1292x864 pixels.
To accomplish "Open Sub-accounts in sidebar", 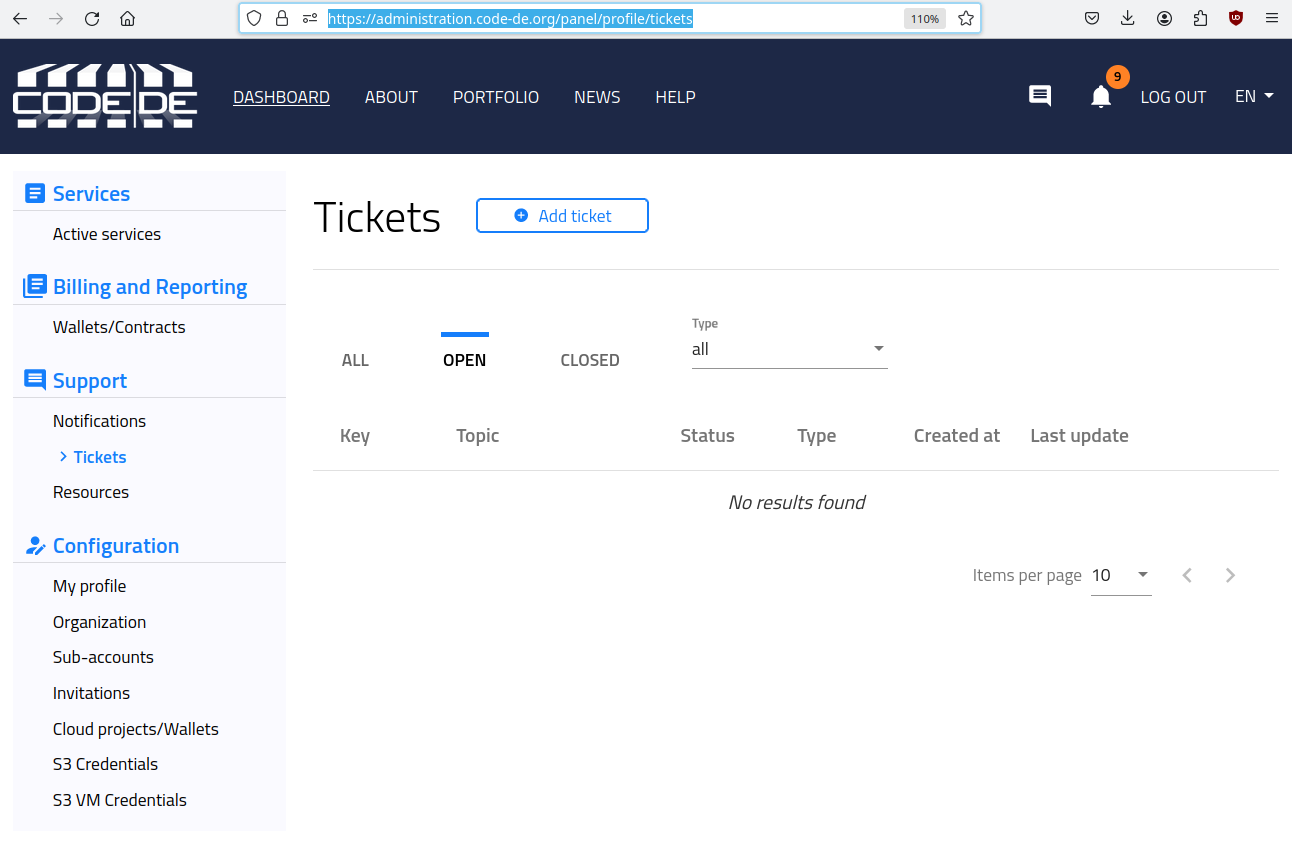I will pos(103,657).
